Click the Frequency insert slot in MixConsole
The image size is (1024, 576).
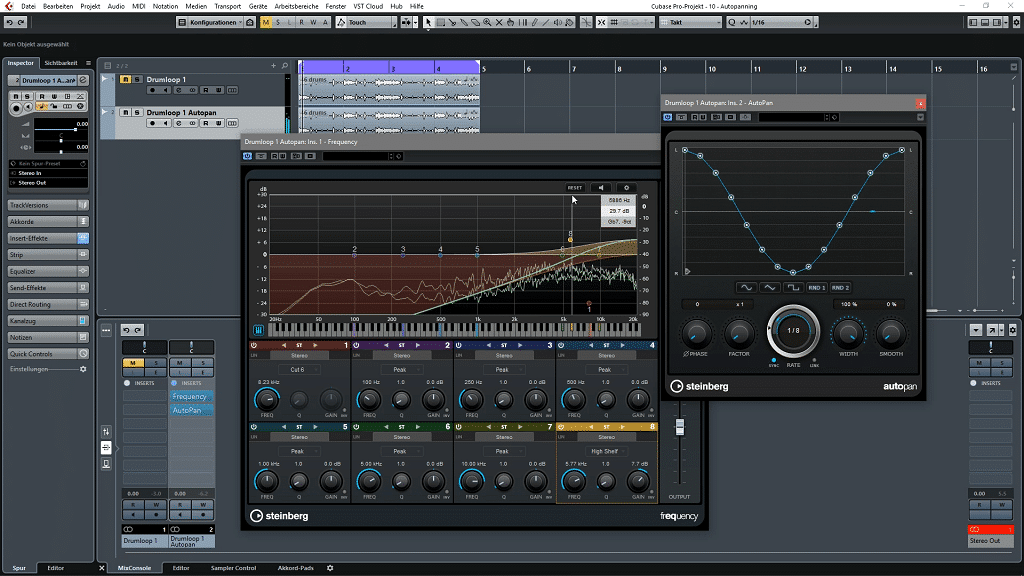click(x=191, y=396)
